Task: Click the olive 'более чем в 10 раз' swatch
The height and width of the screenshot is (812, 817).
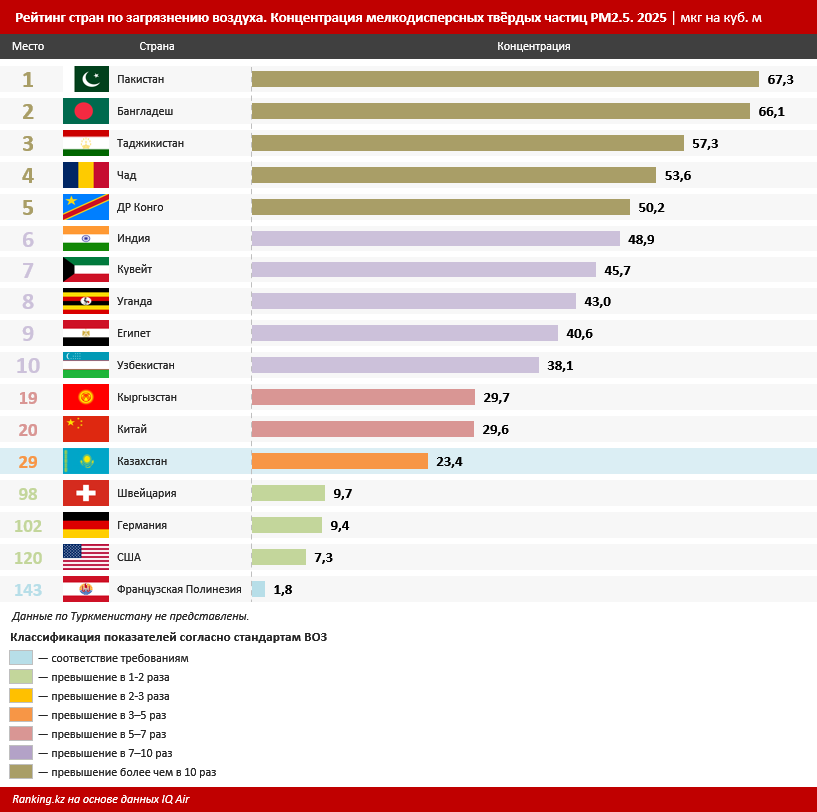Action: 21,772
